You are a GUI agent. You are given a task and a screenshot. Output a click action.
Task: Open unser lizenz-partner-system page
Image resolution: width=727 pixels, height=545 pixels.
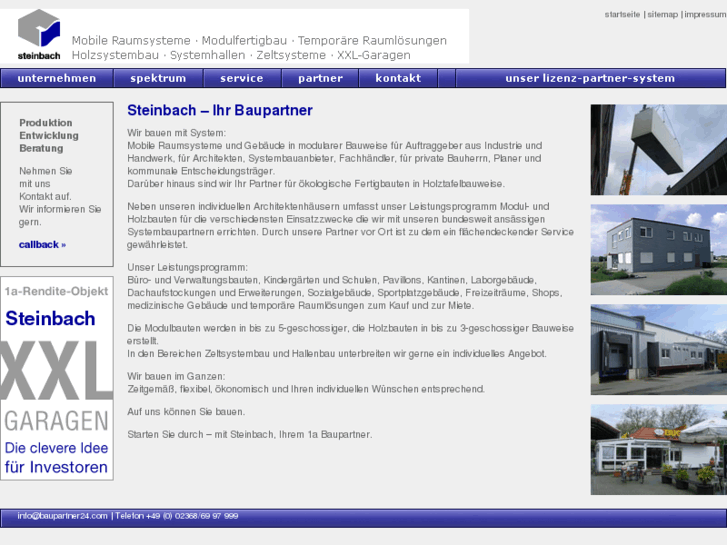(590, 78)
